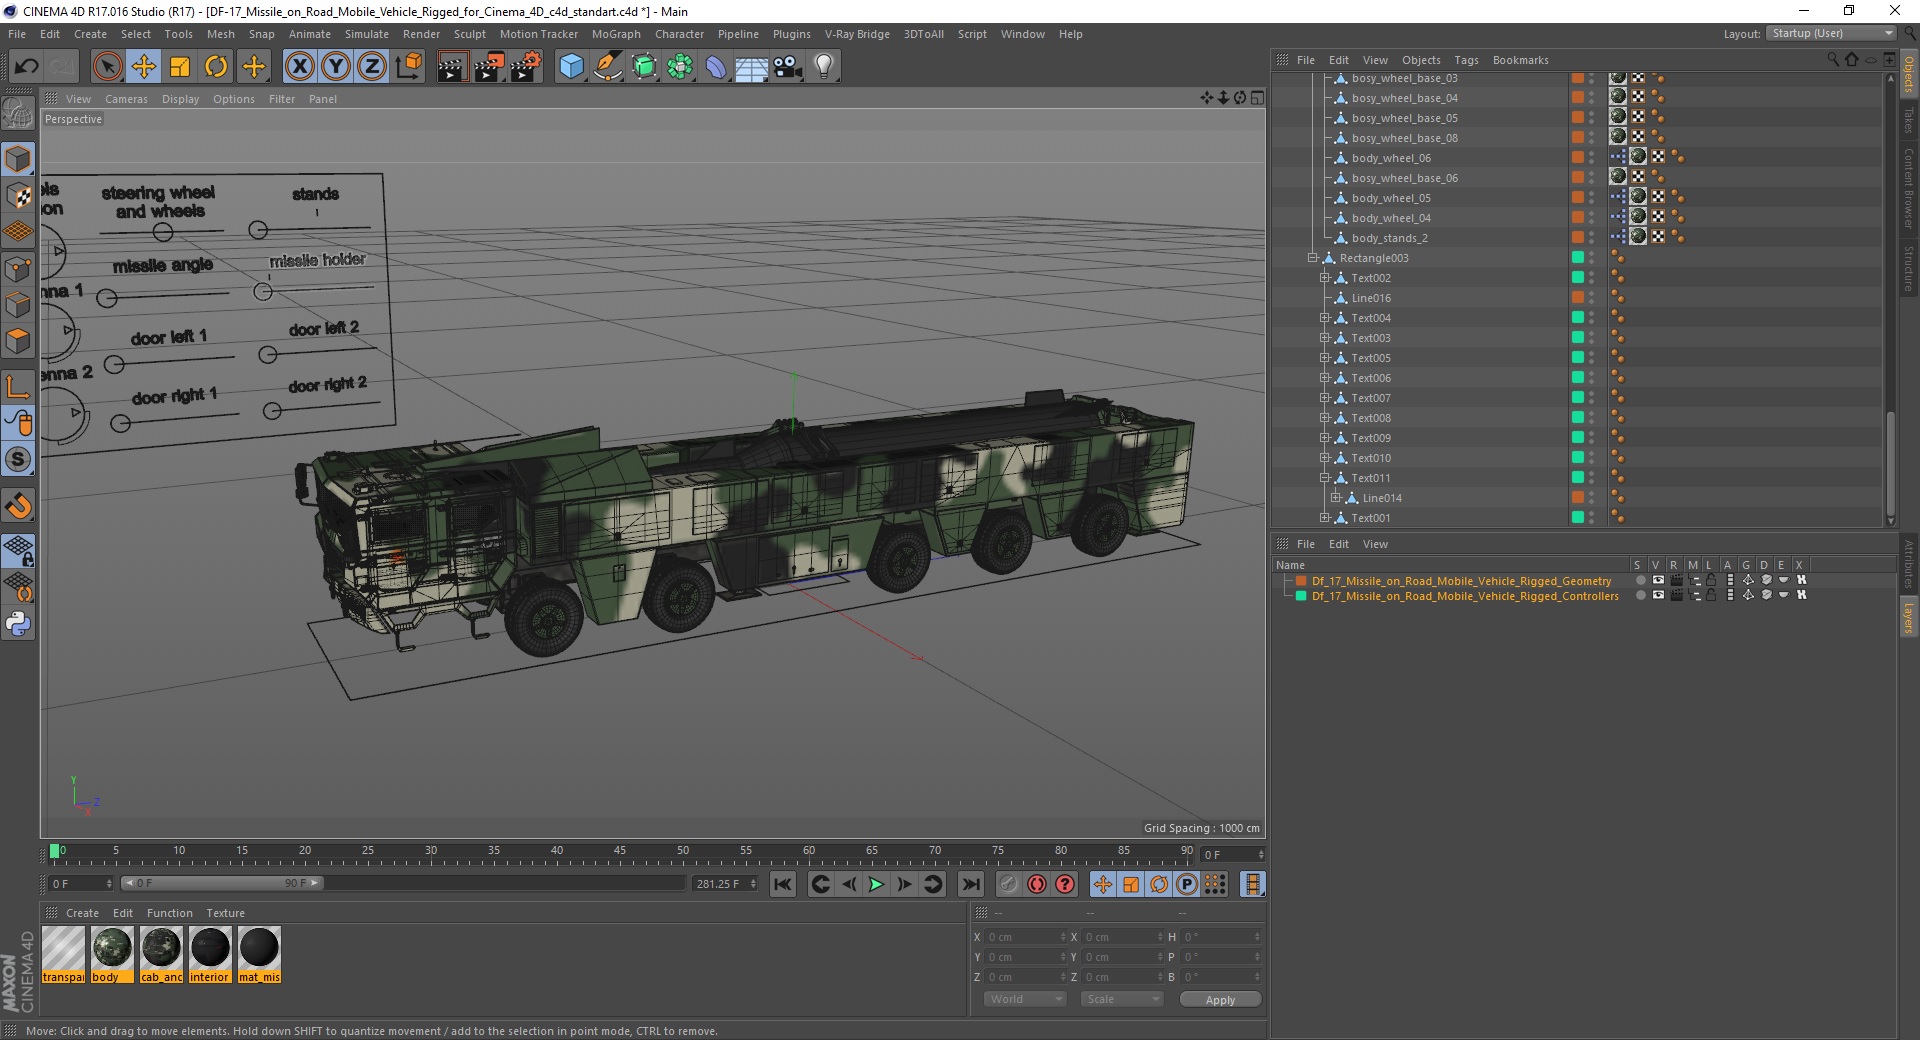This screenshot has height=1040, width=1920.
Task: Open the Scale mode dropdown
Action: click(x=1122, y=999)
